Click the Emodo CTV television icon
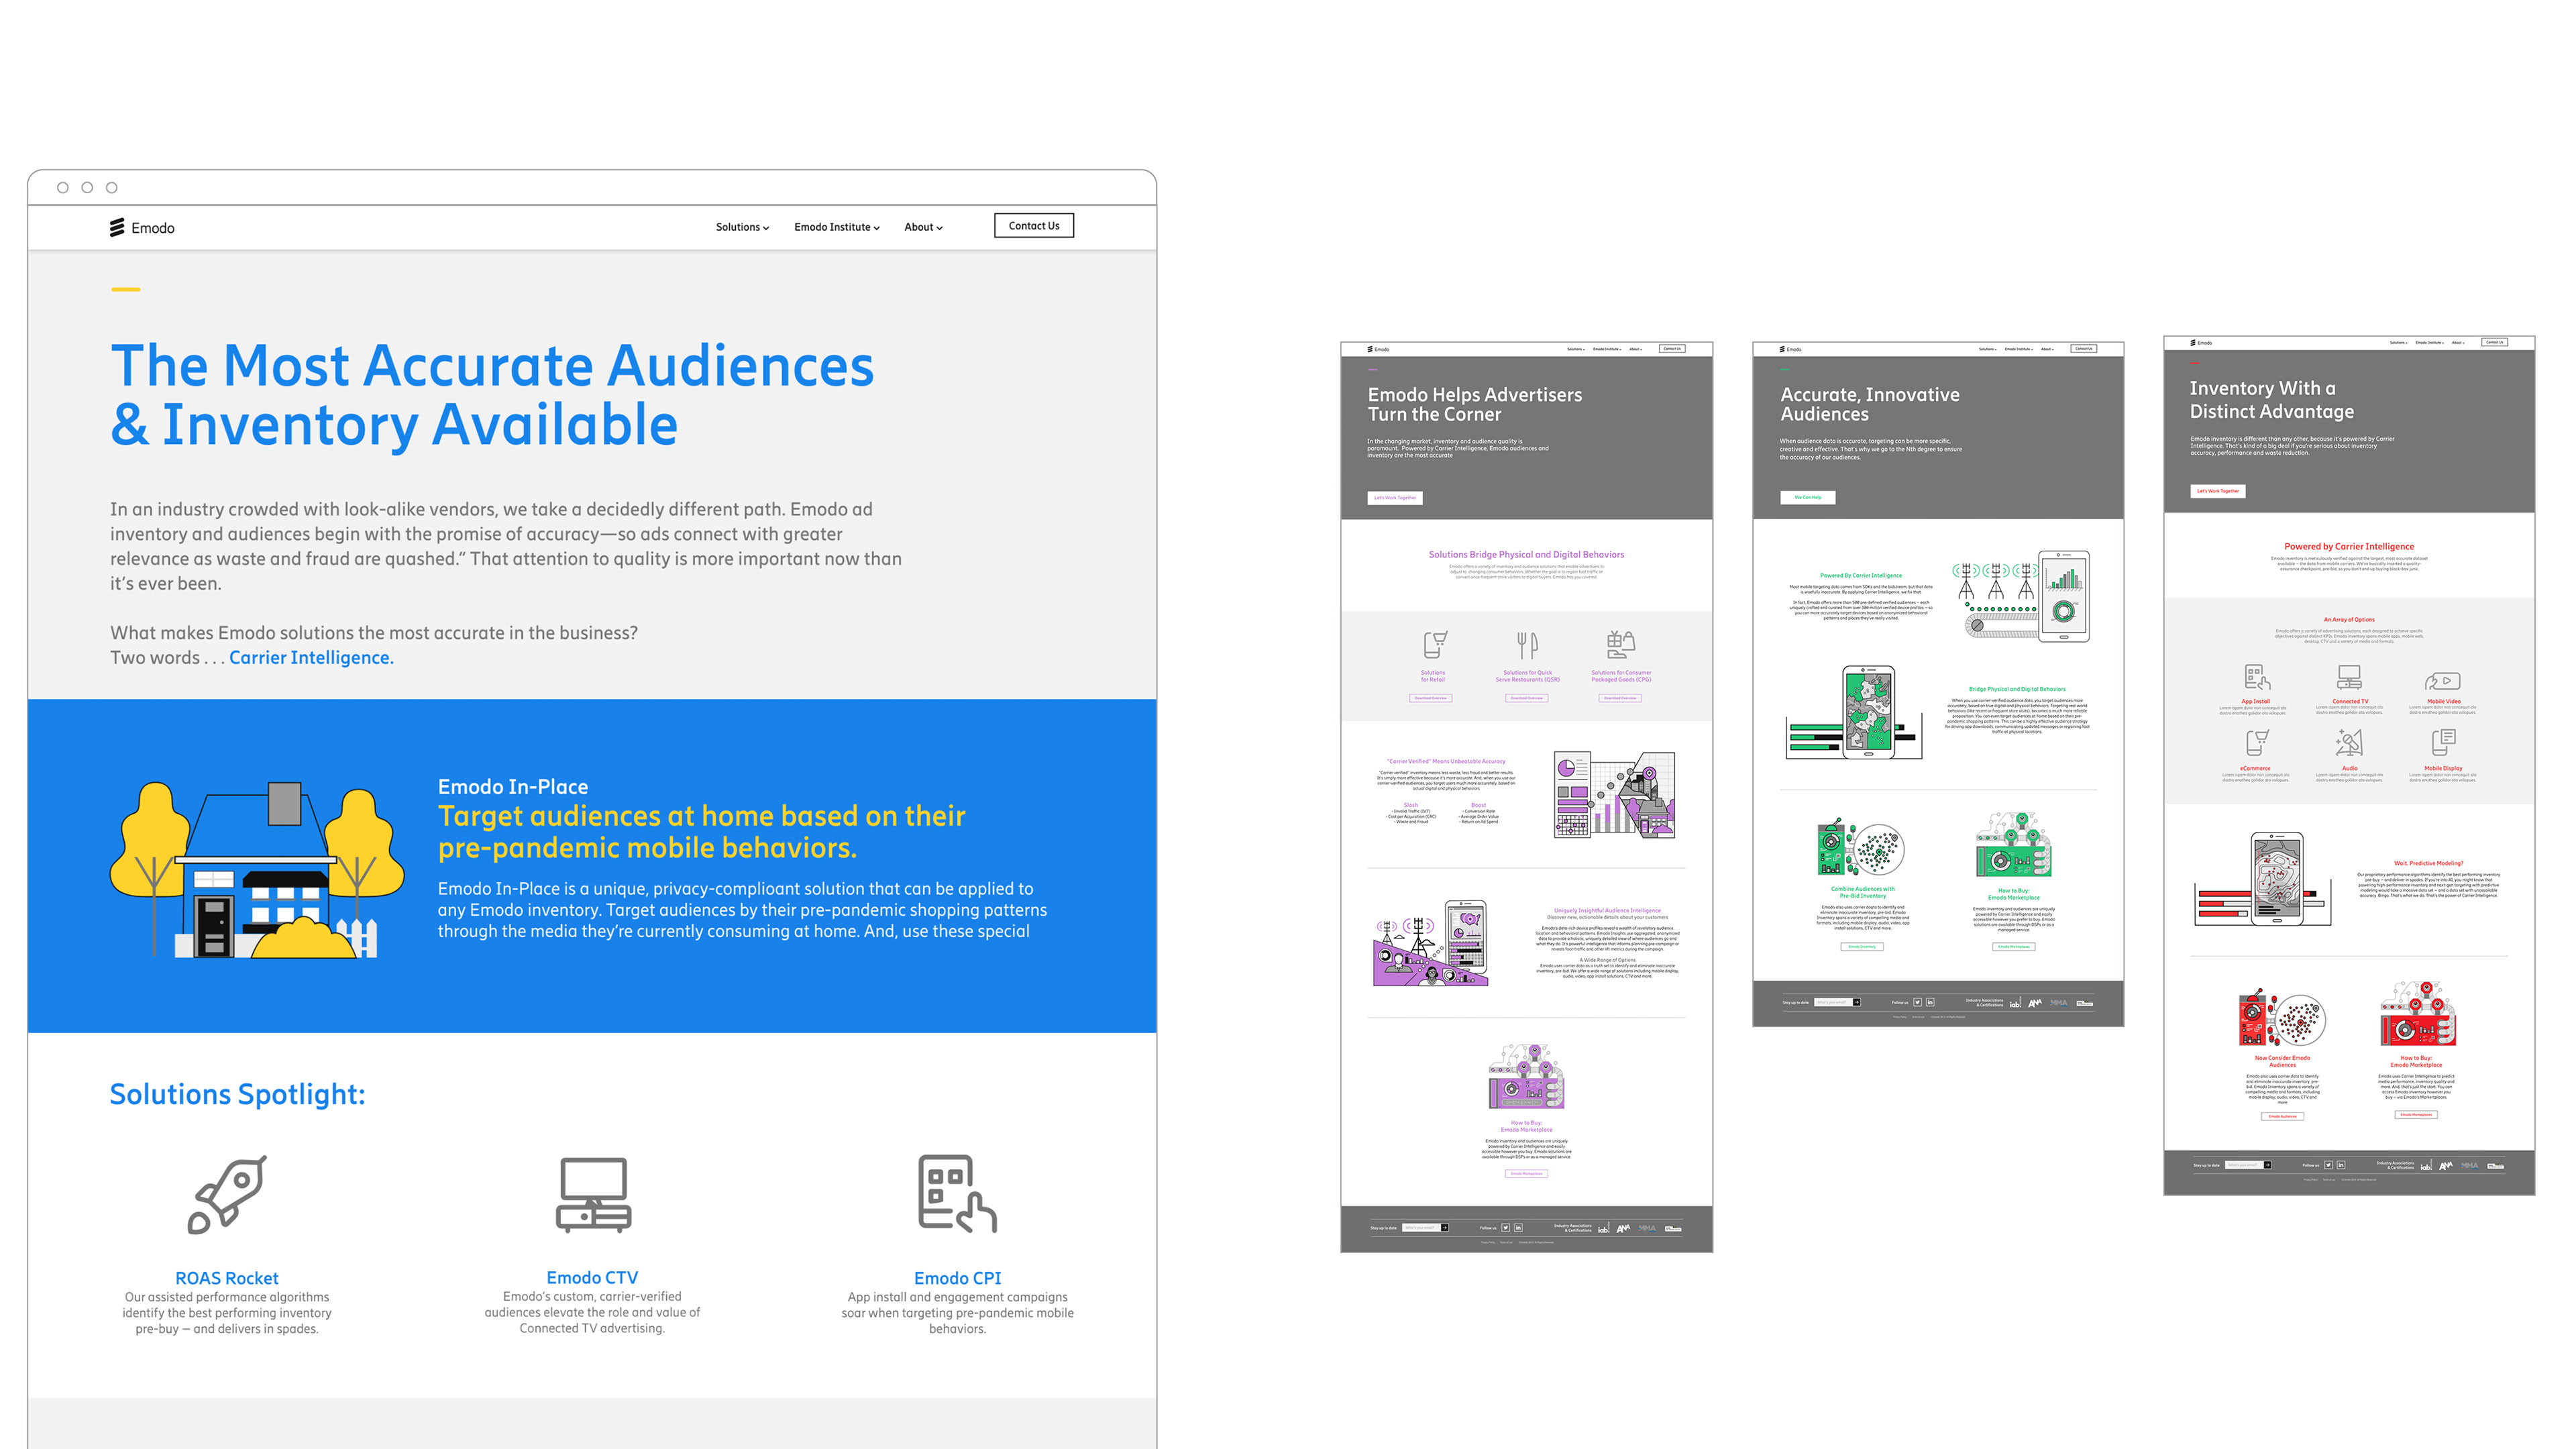The width and height of the screenshot is (2576, 1449). pyautogui.click(x=593, y=1194)
